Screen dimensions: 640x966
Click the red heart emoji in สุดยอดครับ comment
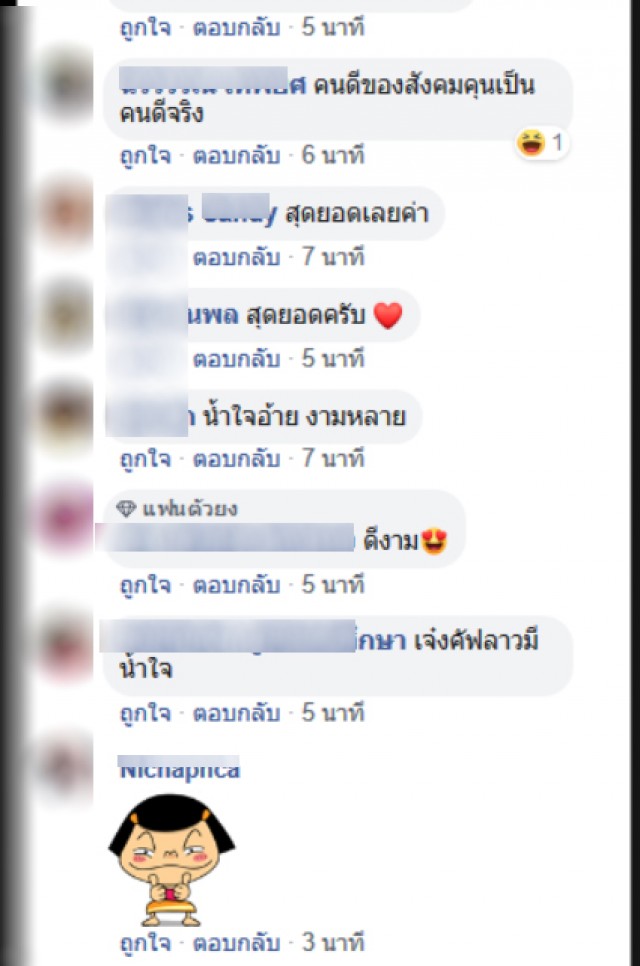tap(388, 315)
